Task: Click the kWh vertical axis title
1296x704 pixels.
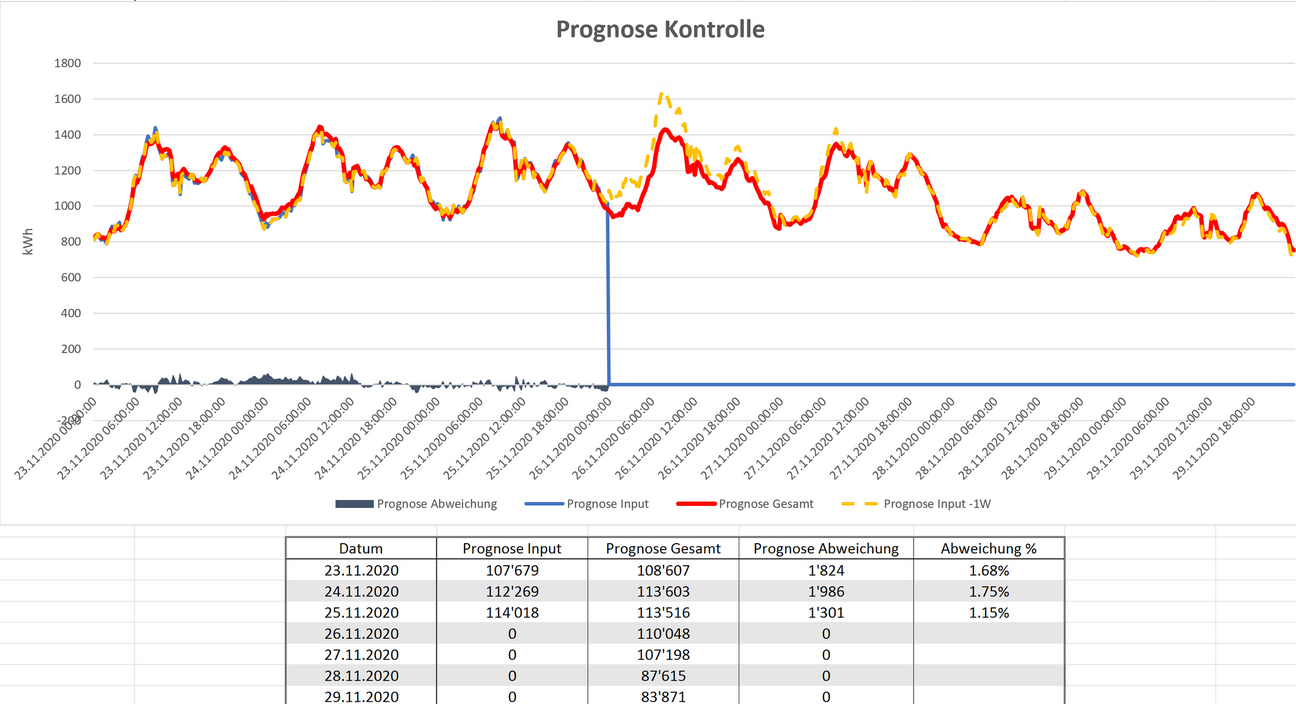Action: tap(29, 241)
